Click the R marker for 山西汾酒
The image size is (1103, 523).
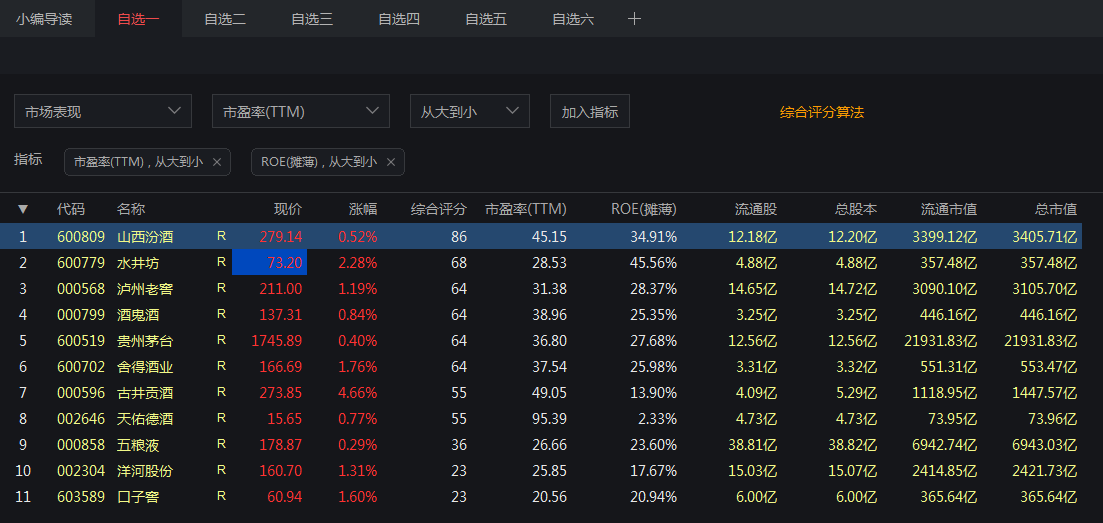[222, 237]
